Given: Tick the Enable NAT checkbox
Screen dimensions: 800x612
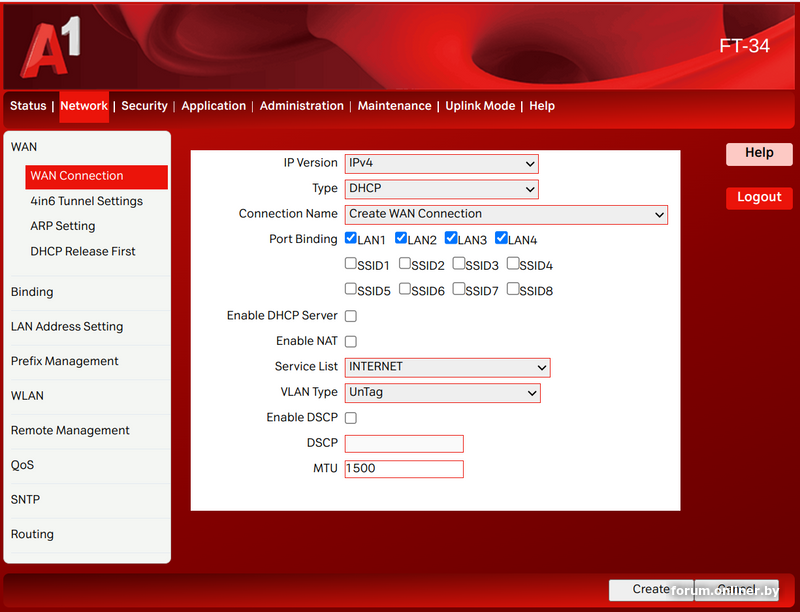Looking at the screenshot, I should point(351,341).
